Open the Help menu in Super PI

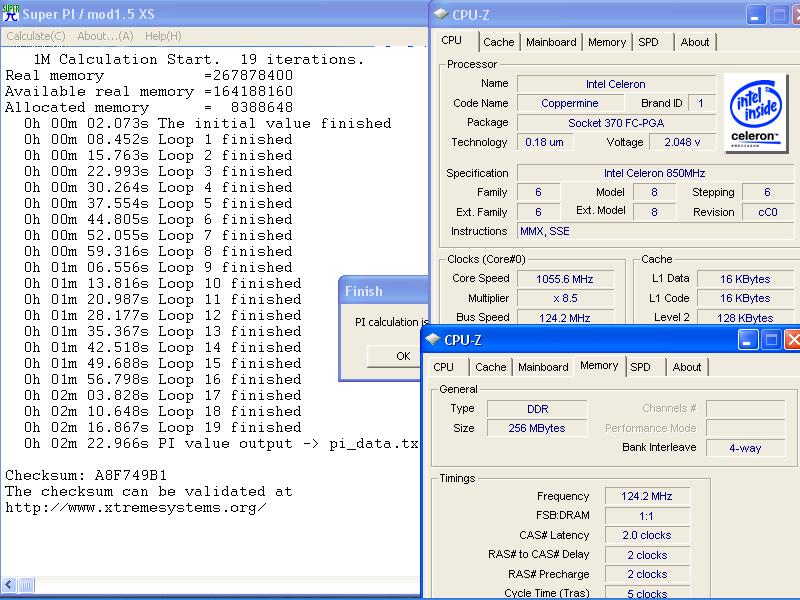(x=163, y=36)
